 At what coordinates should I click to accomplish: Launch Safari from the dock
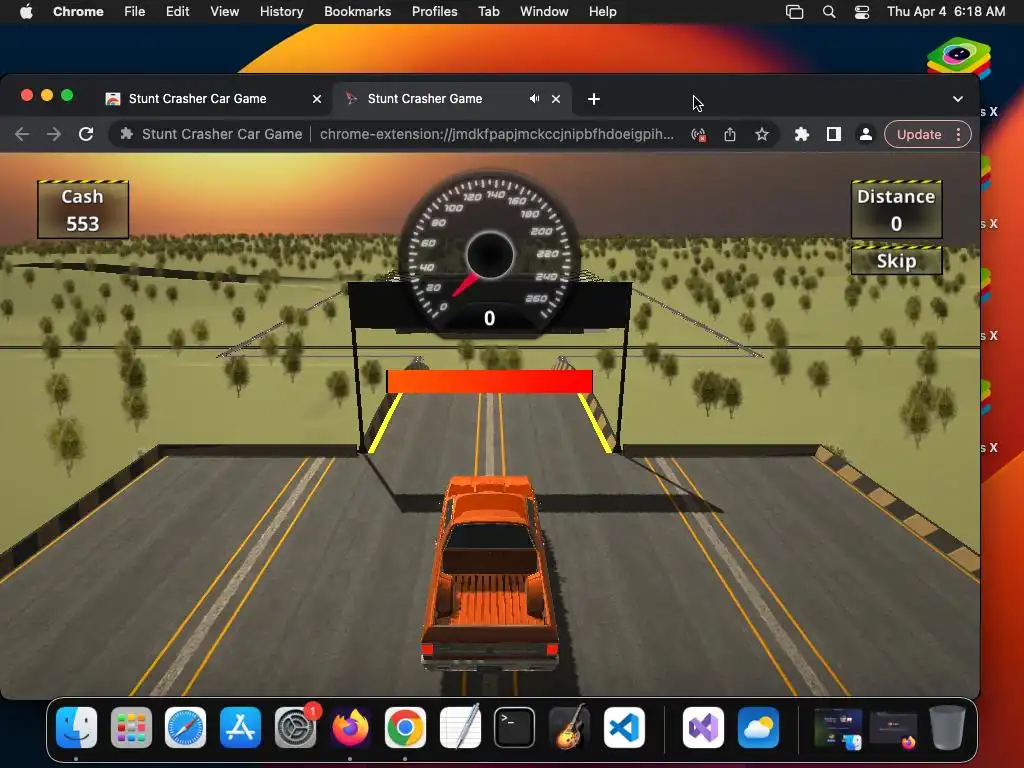pyautogui.click(x=185, y=728)
